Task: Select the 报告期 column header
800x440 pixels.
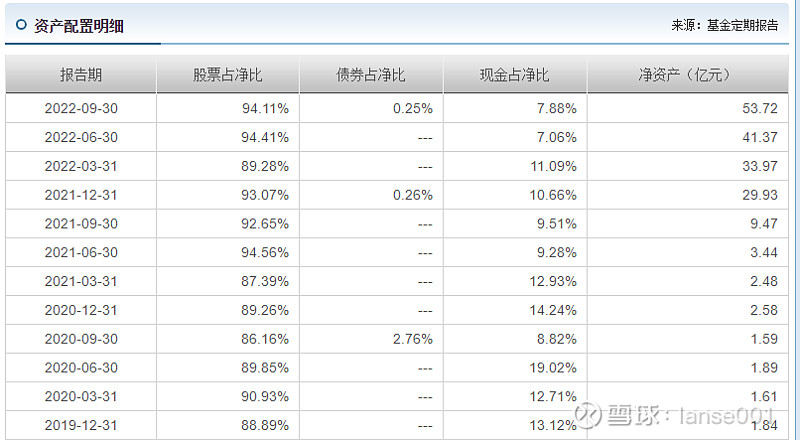Action: point(81,75)
